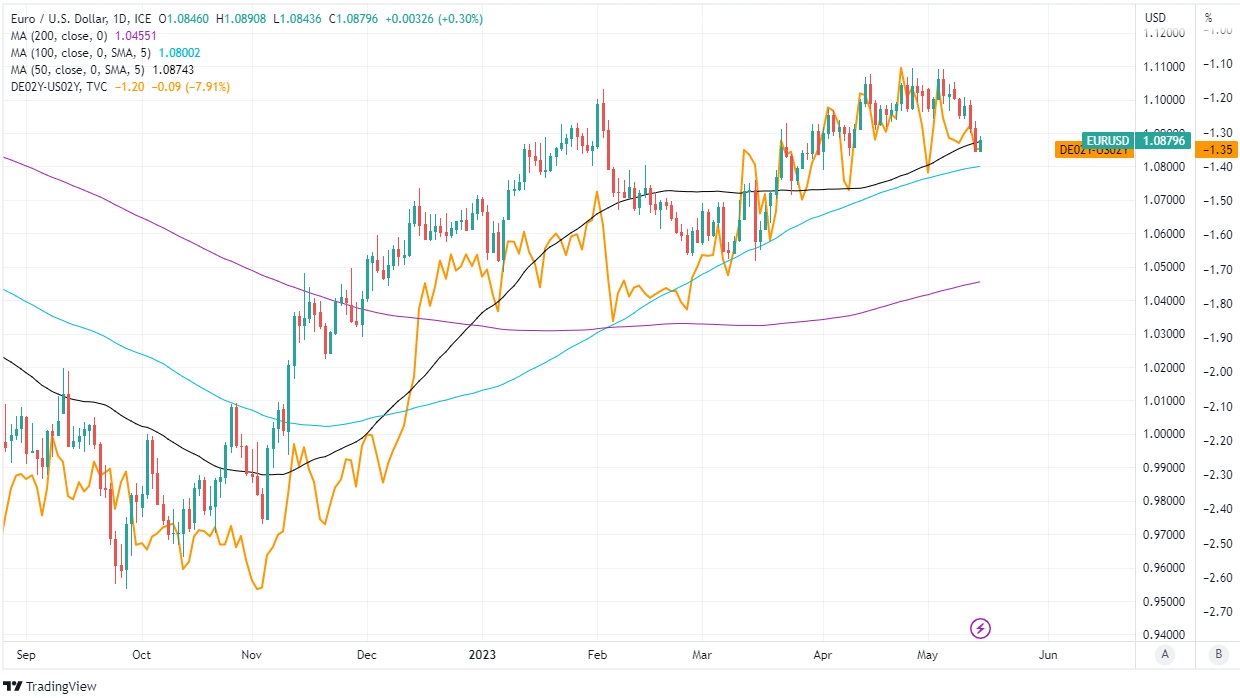Click the green EURUSD price label
1240x698 pixels.
pyautogui.click(x=1107, y=141)
